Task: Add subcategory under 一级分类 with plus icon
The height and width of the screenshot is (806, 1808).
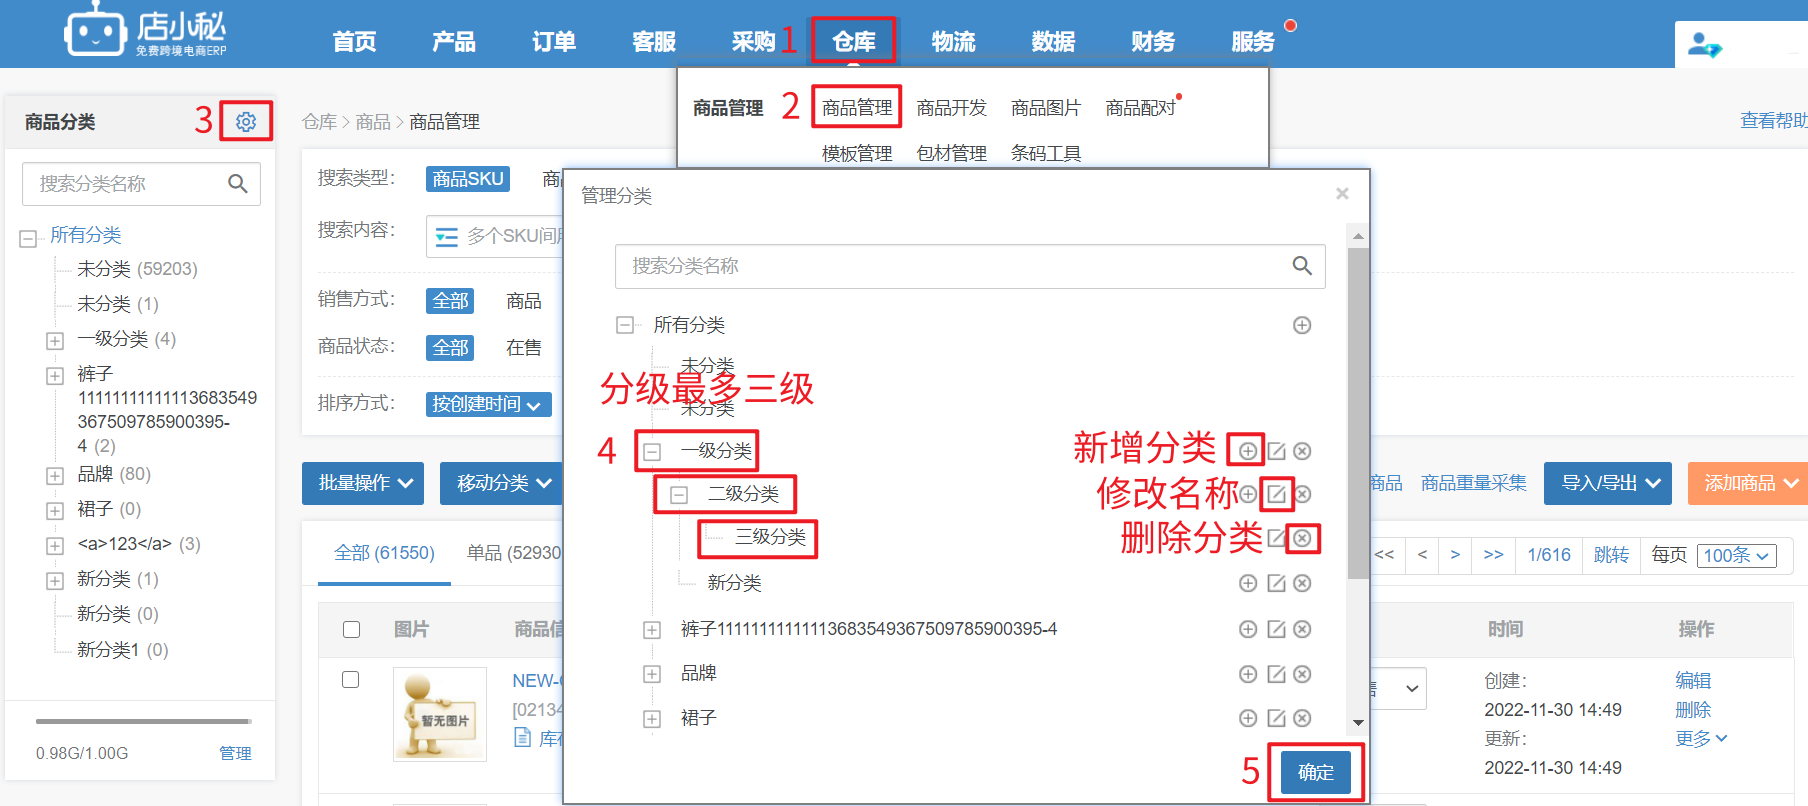Action: (1248, 451)
